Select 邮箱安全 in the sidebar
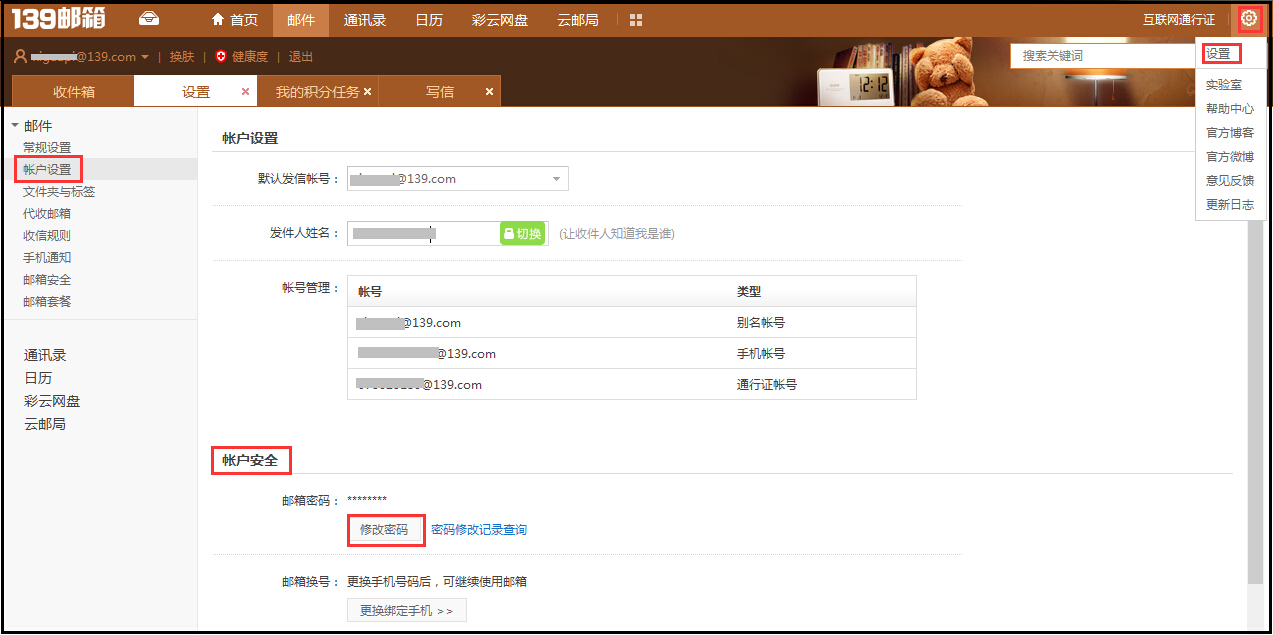The height and width of the screenshot is (635, 1273). click(x=47, y=278)
